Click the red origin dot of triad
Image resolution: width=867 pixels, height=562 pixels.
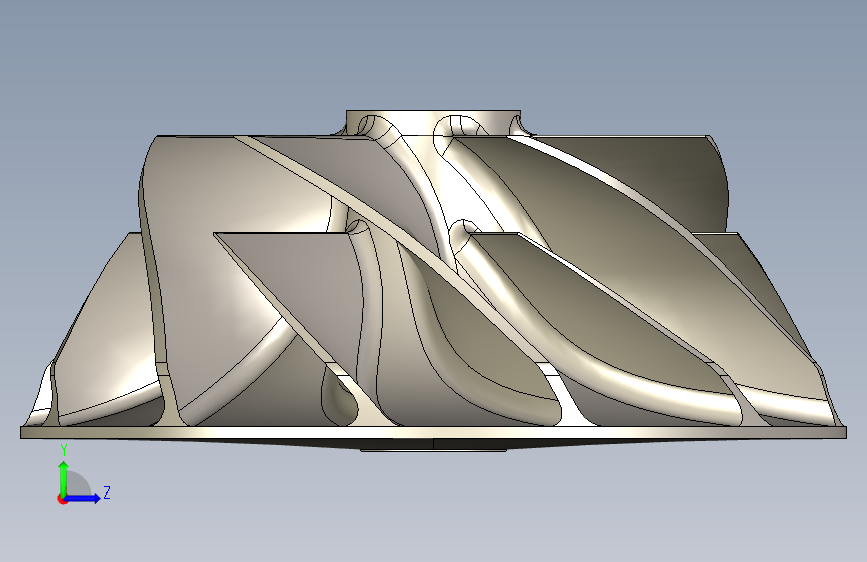pos(62,499)
